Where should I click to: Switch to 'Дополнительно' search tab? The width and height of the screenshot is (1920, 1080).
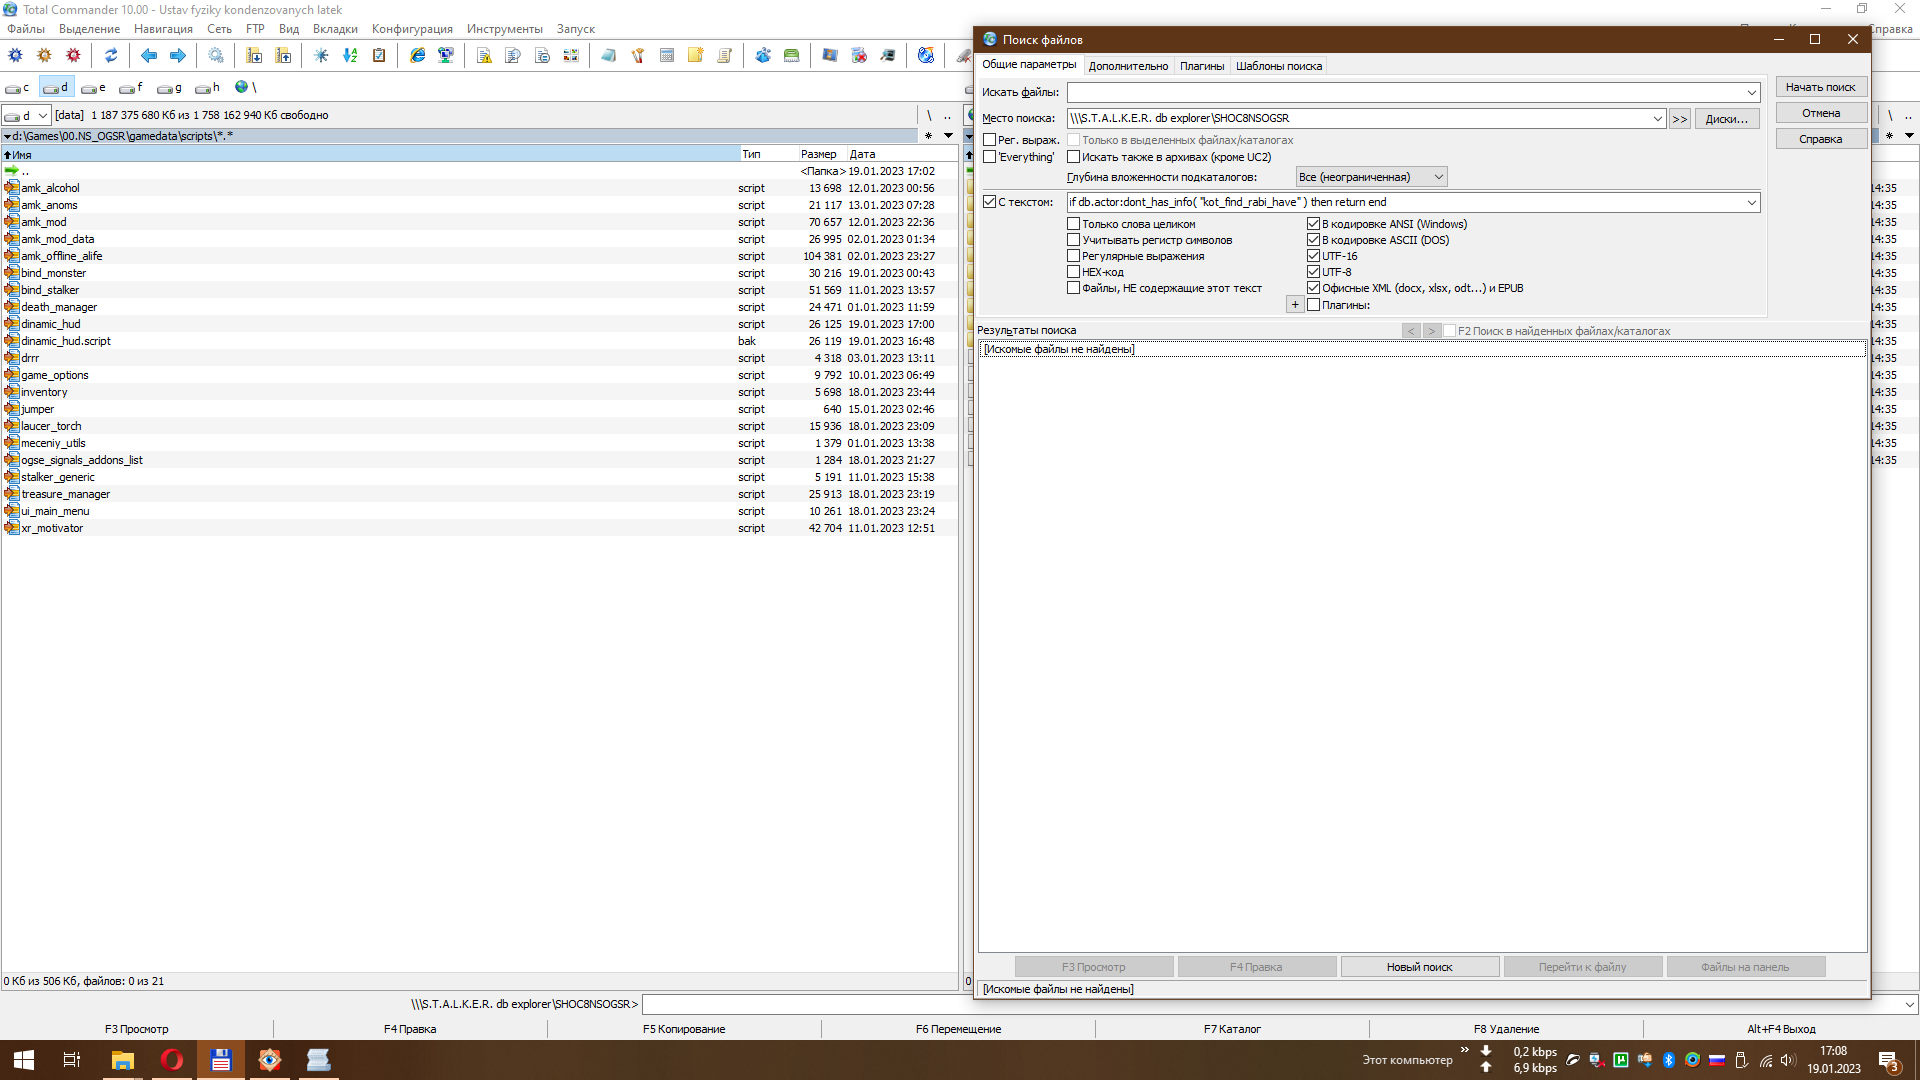[x=1128, y=66]
